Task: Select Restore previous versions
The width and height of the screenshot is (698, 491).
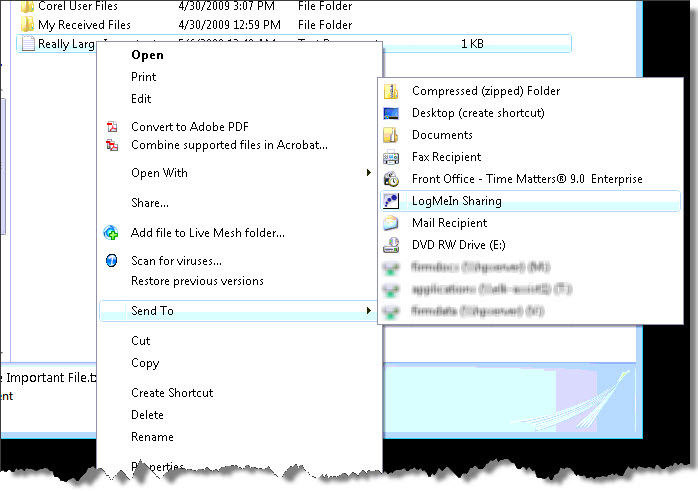Action: tap(197, 281)
